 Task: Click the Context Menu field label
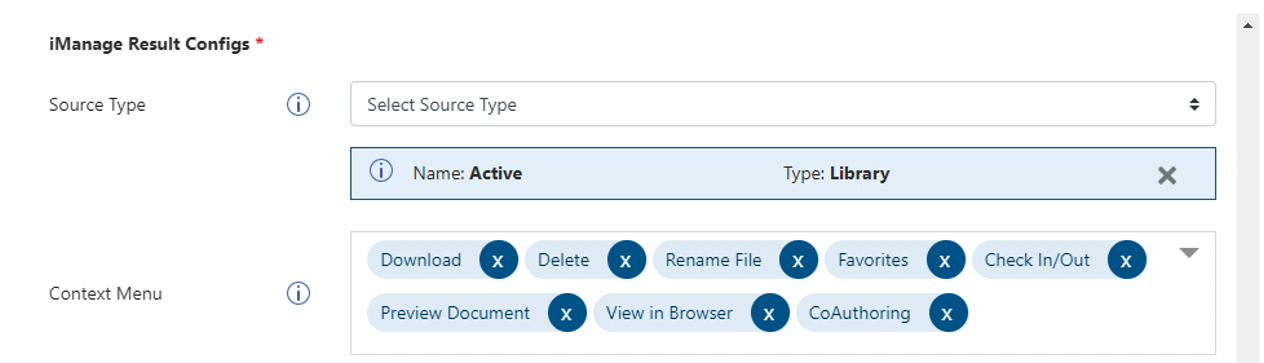pos(105,293)
